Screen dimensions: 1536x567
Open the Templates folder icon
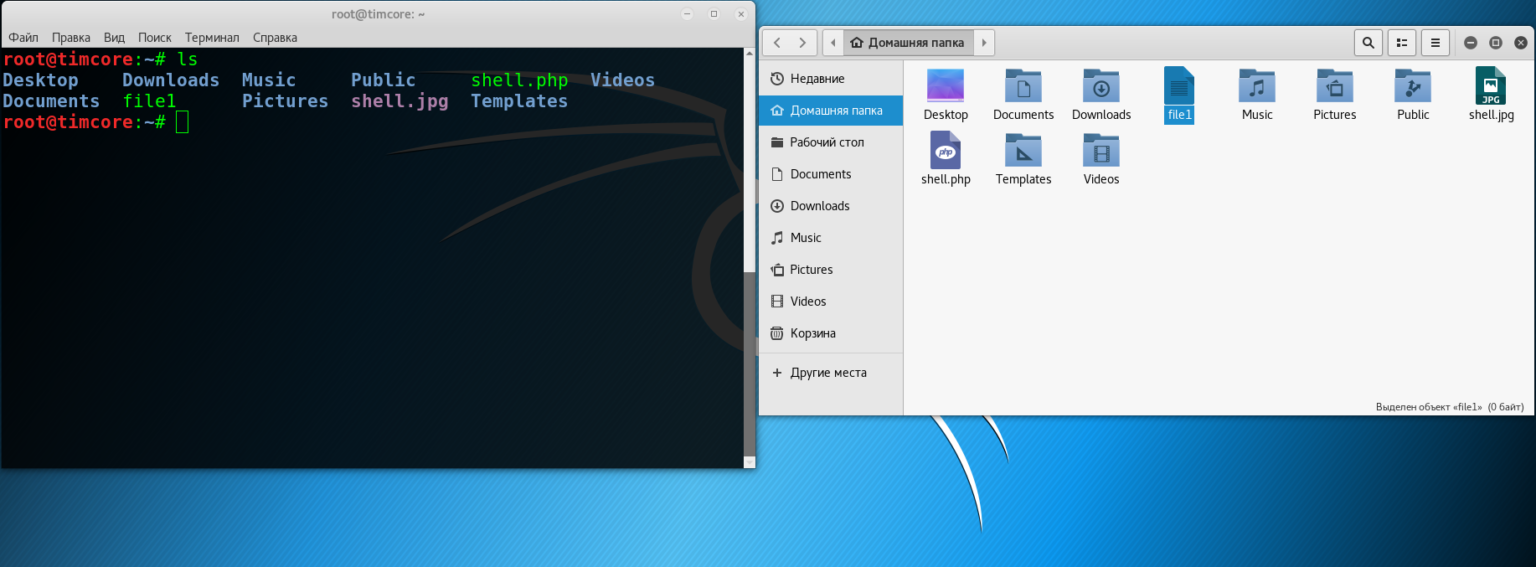click(x=1023, y=151)
